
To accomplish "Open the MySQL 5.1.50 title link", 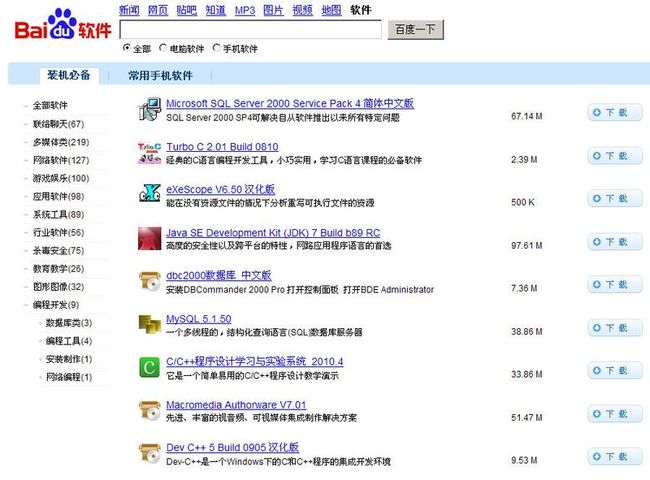I will (x=199, y=319).
